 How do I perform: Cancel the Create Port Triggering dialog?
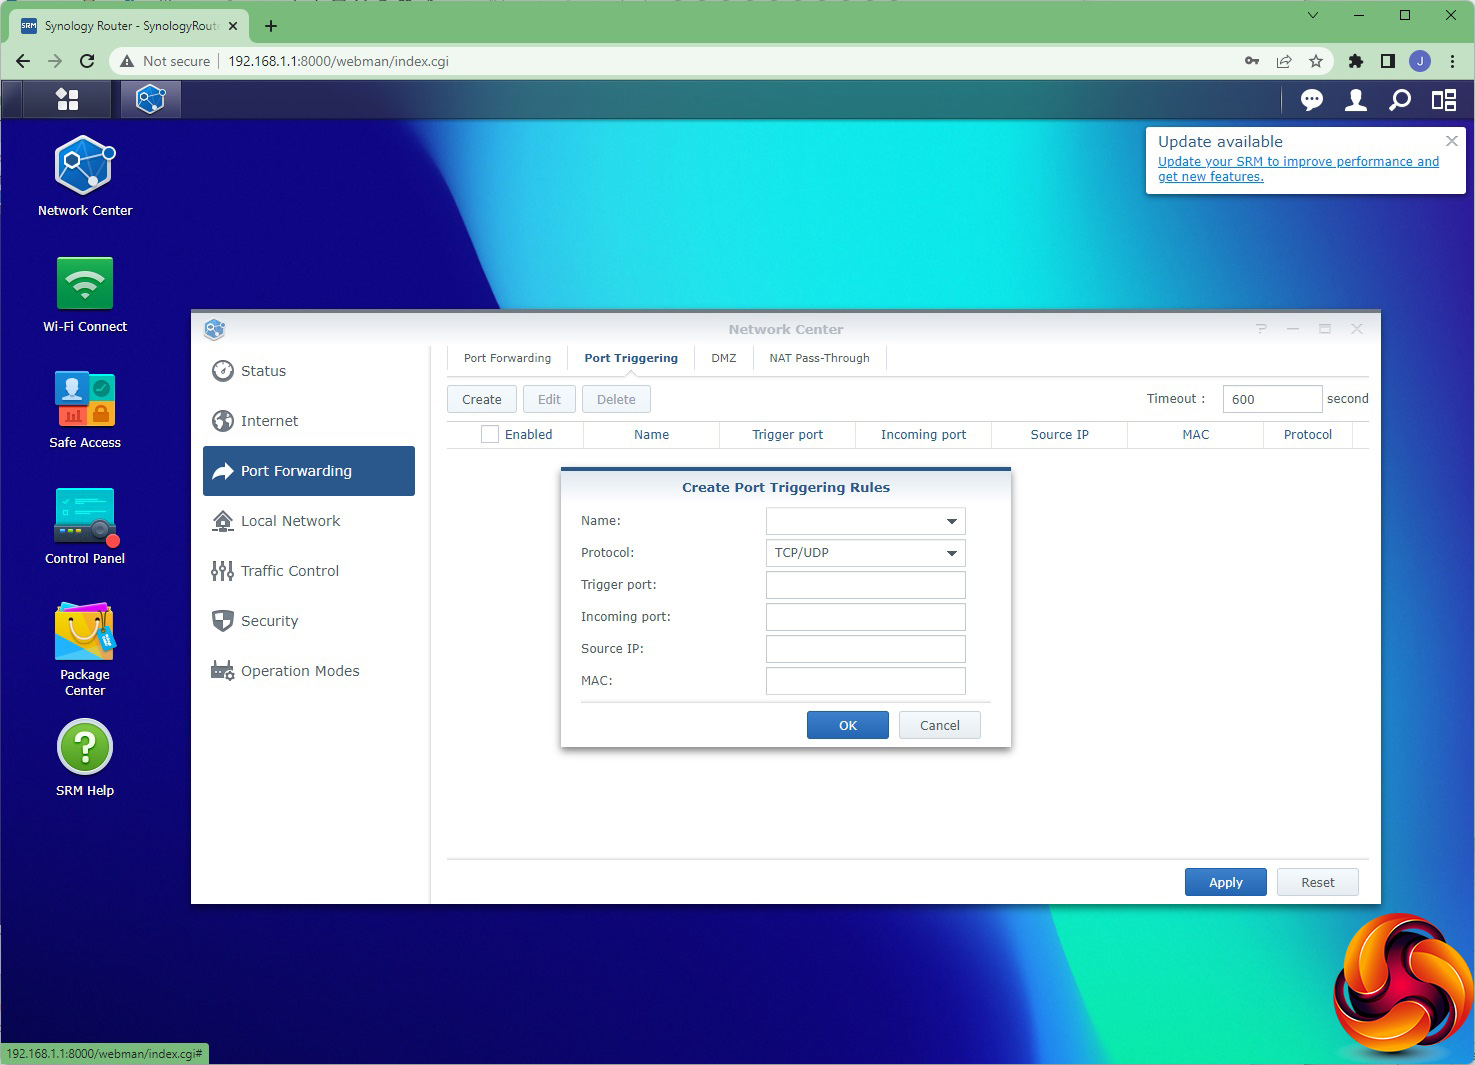click(940, 725)
